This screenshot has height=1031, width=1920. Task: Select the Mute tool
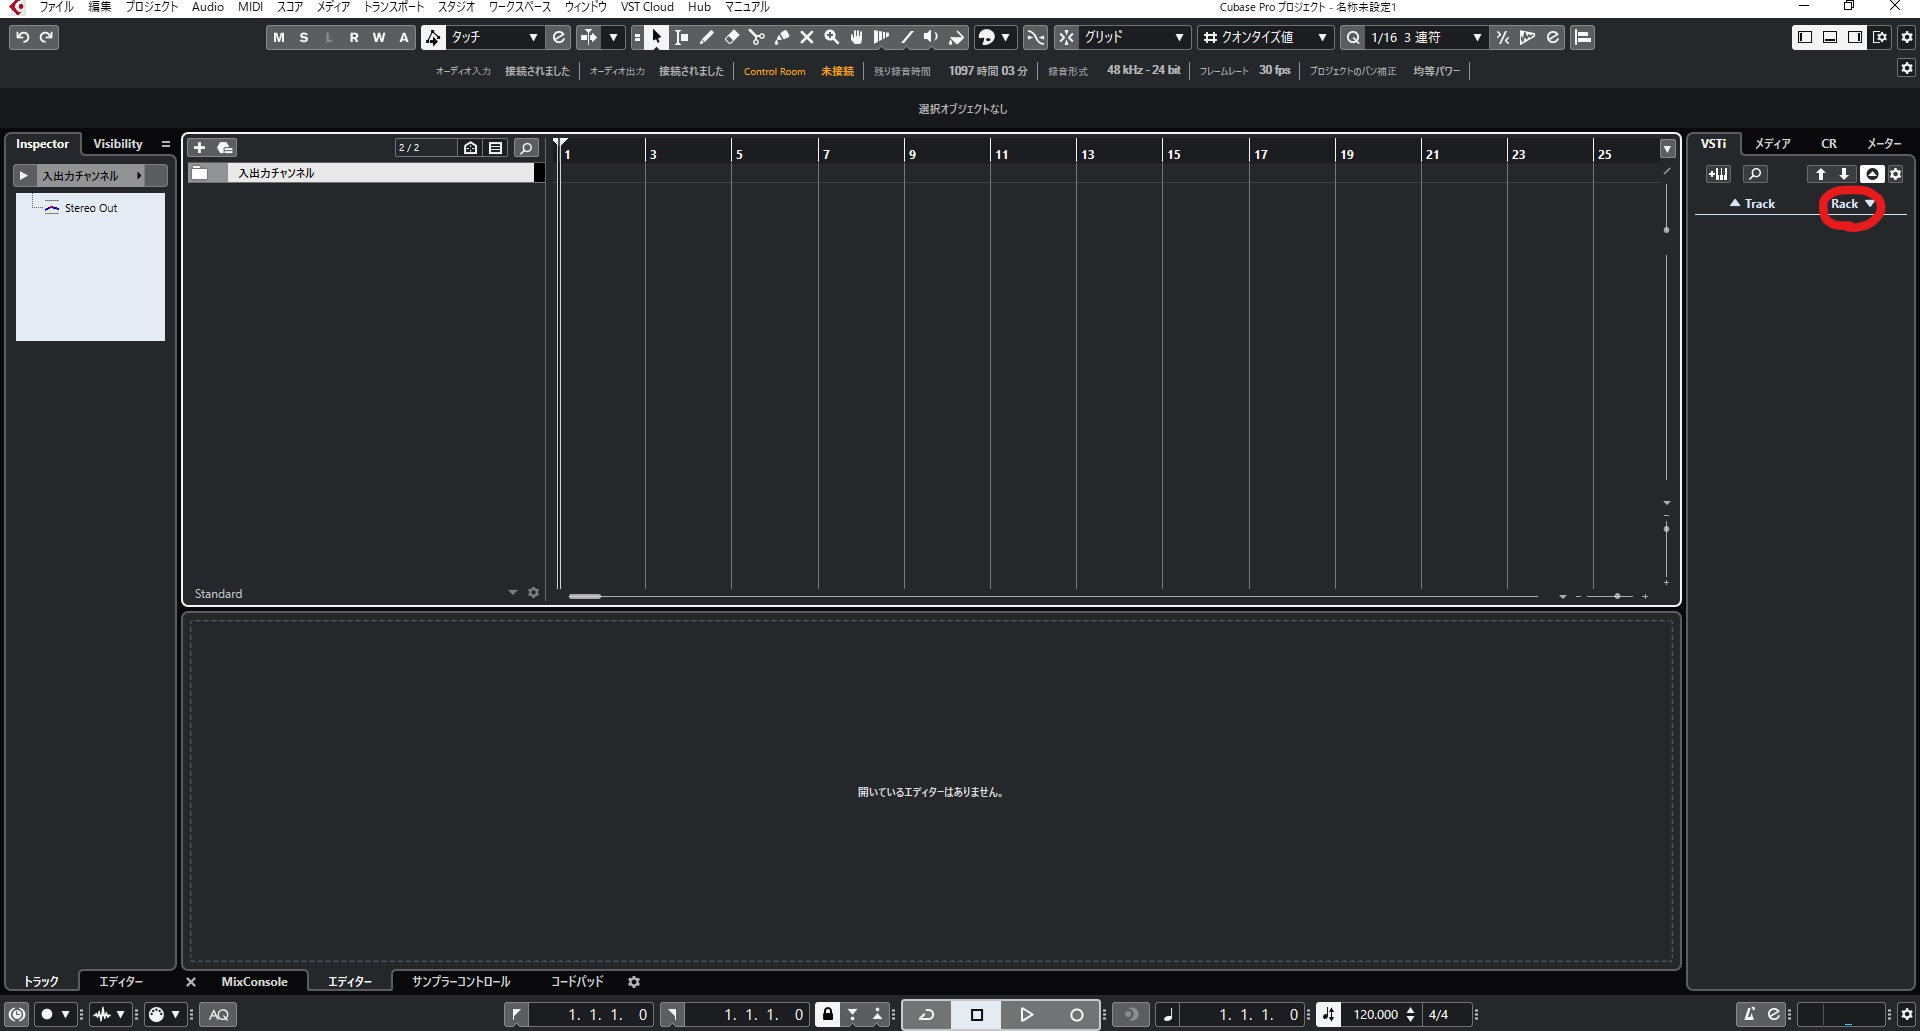tap(807, 37)
